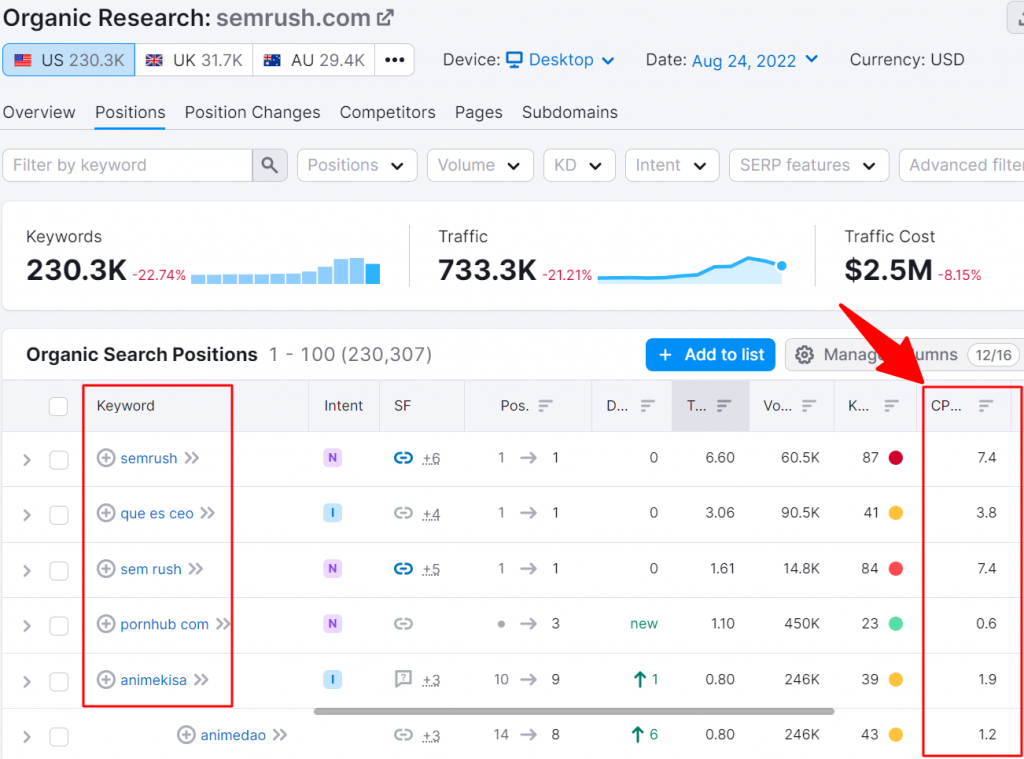Open animedao row double-arrow icon
Image resolution: width=1024 pixels, height=759 pixels.
click(x=280, y=735)
